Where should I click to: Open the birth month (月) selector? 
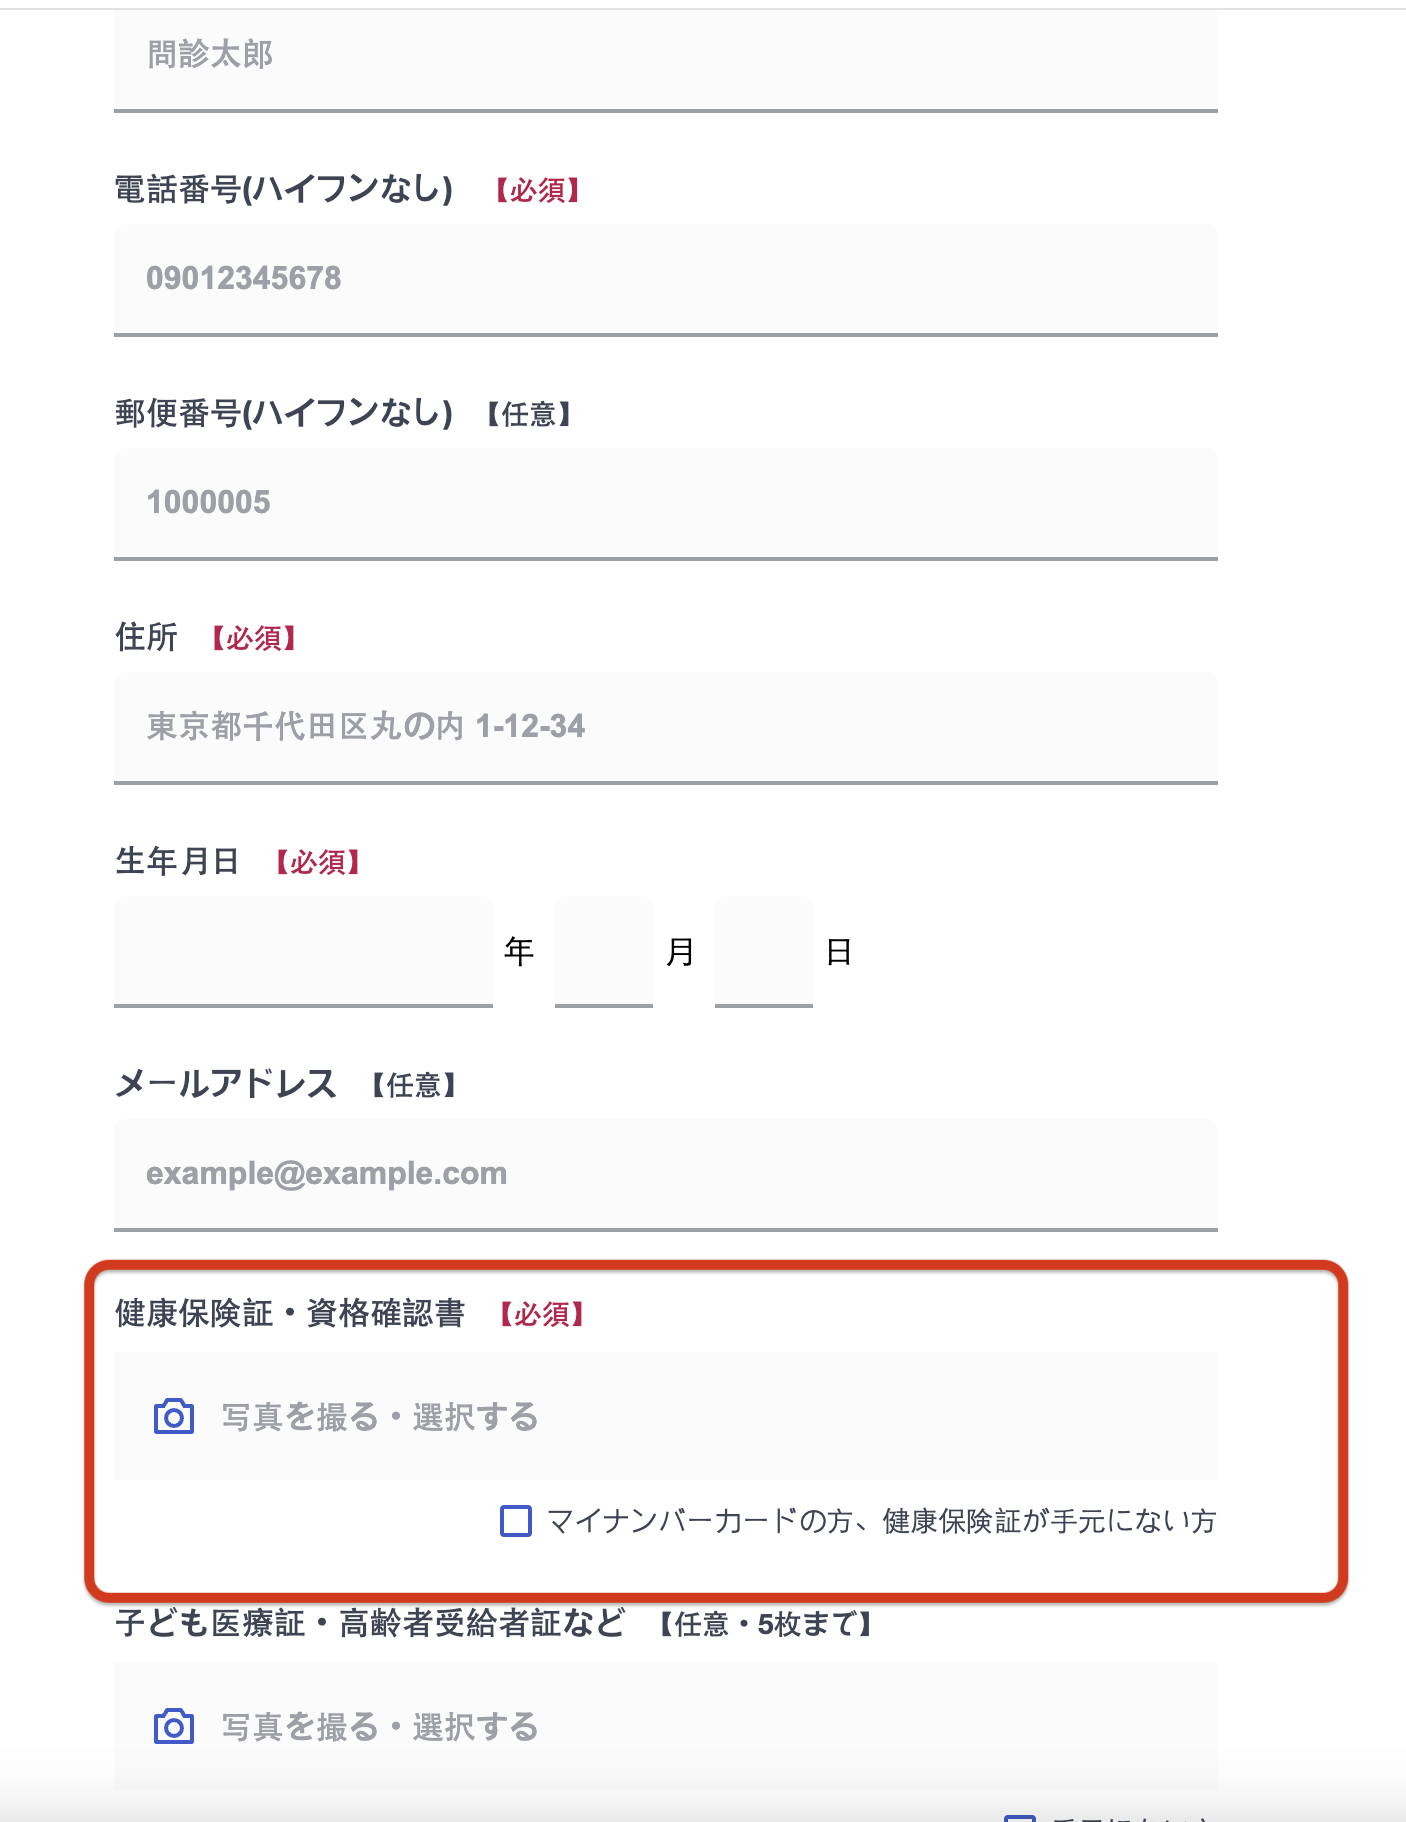pos(603,950)
